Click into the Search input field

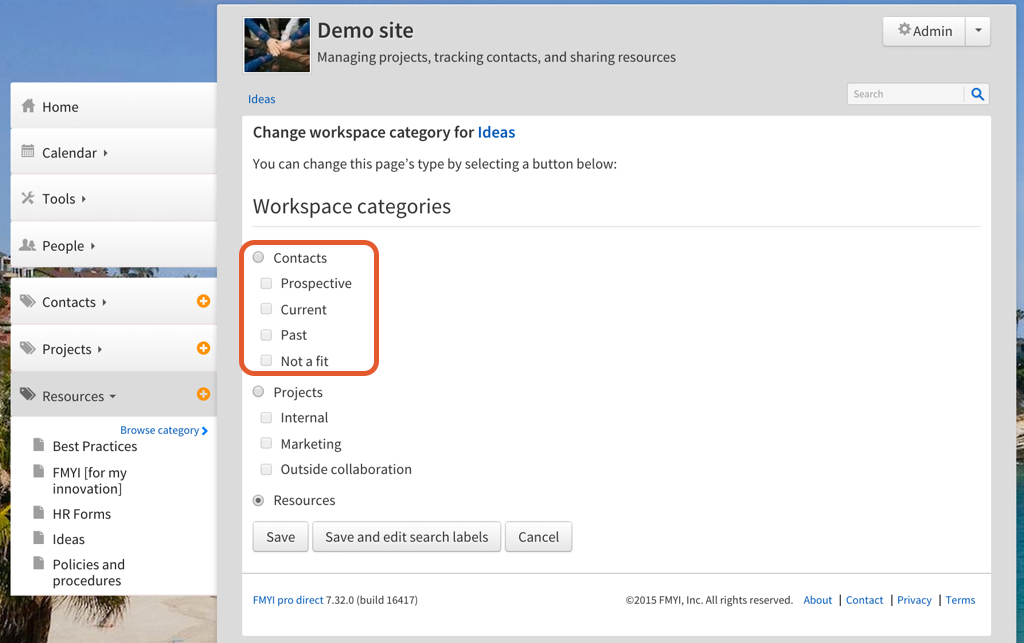click(x=905, y=94)
